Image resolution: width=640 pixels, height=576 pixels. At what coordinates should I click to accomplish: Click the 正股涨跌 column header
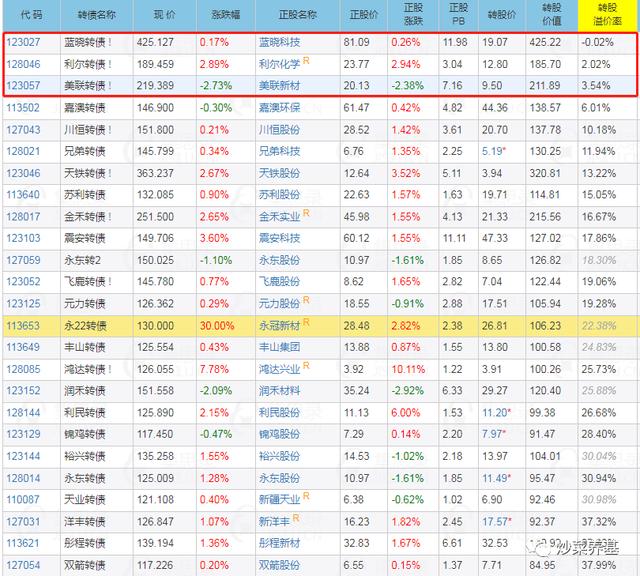[x=413, y=15]
